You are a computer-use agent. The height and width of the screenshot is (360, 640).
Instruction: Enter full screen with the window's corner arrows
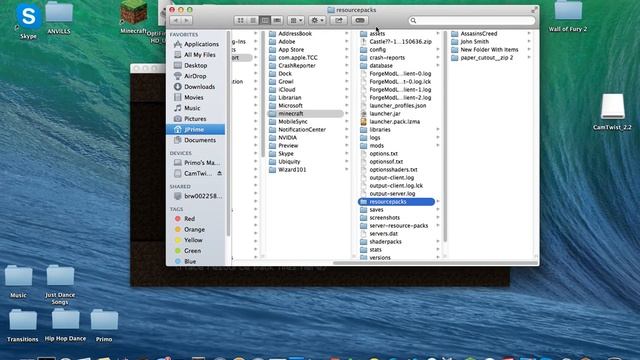(534, 10)
